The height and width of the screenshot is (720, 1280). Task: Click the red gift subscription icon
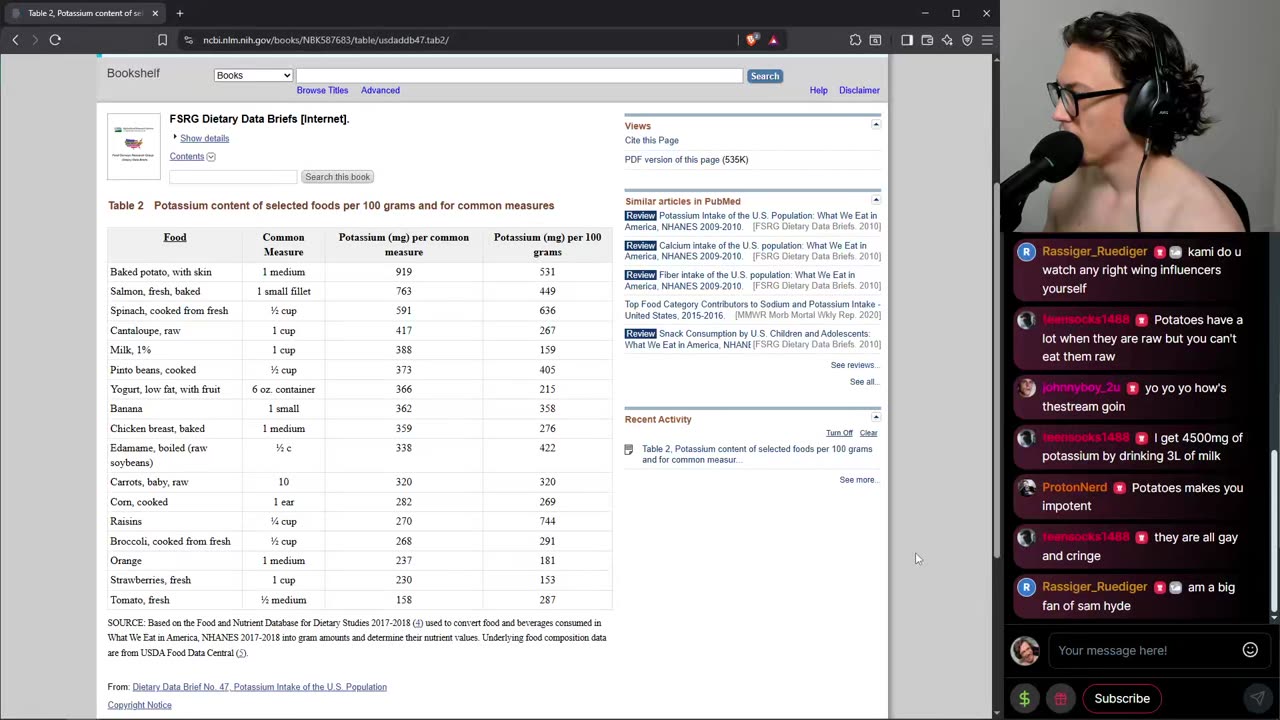[1060, 698]
